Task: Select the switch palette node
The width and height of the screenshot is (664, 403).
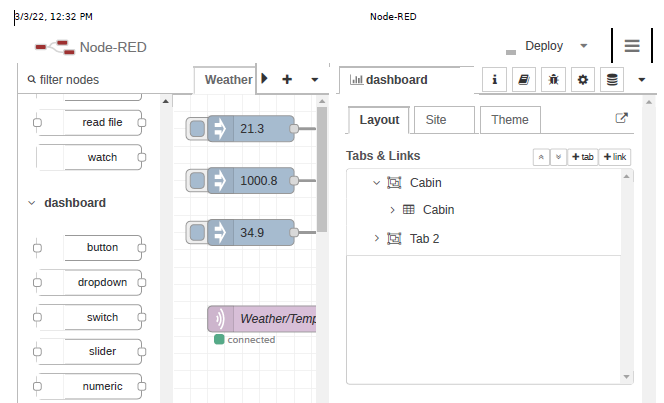Action: (x=89, y=317)
